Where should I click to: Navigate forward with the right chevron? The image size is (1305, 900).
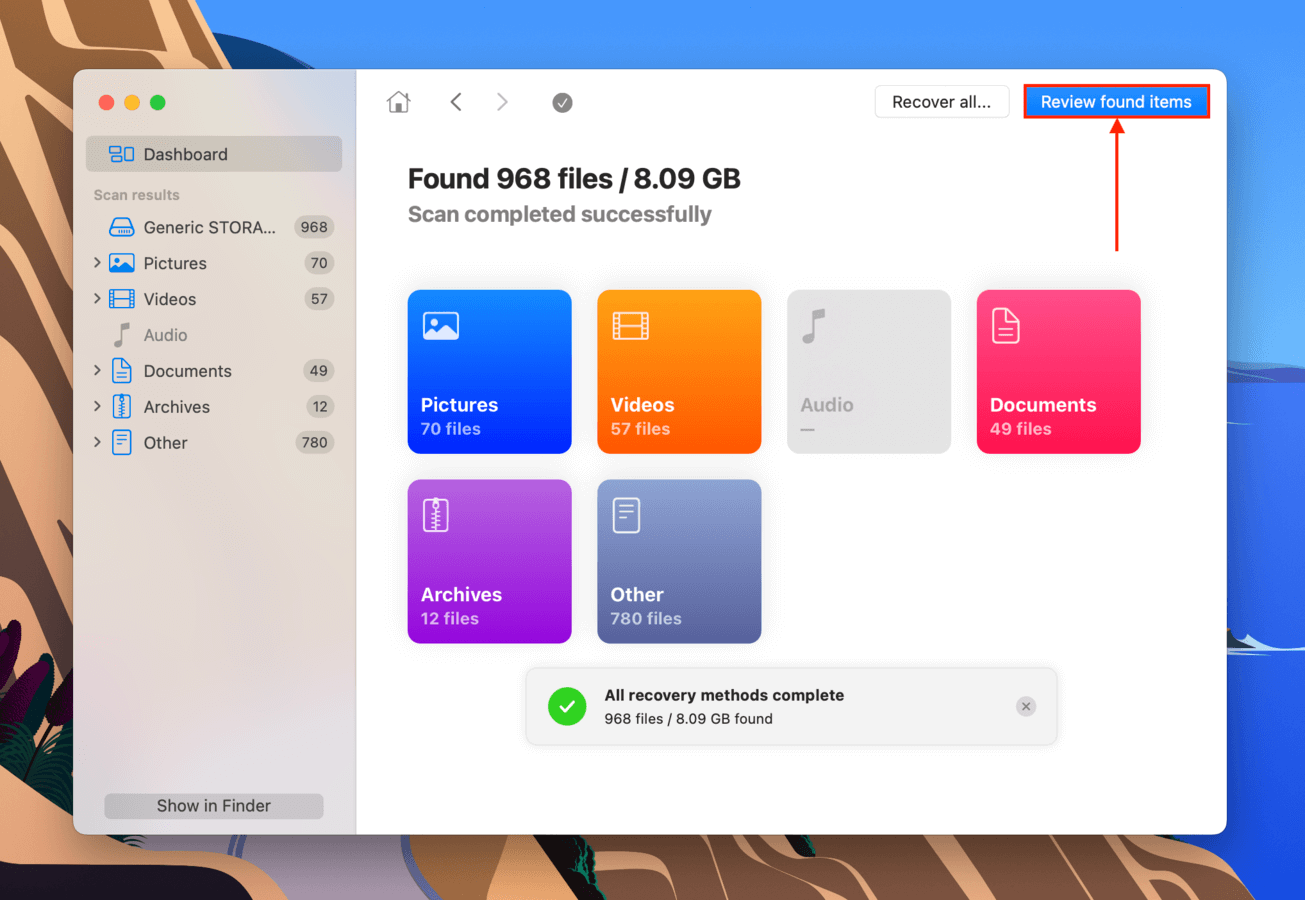502,102
